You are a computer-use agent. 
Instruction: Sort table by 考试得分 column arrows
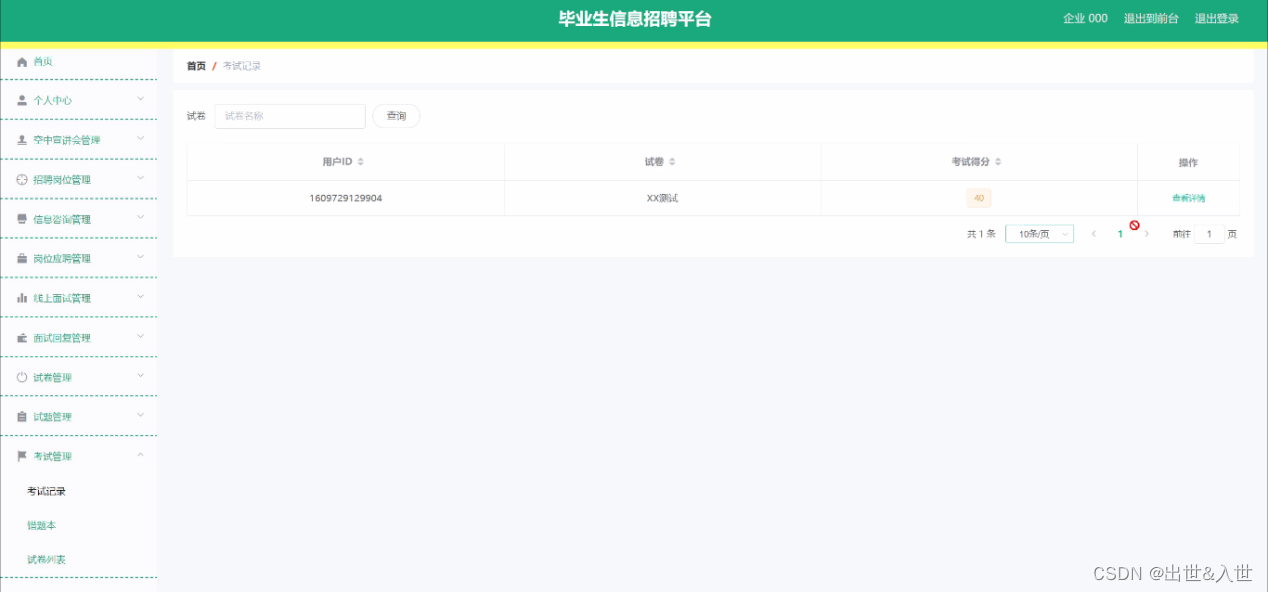pyautogui.click(x=998, y=162)
